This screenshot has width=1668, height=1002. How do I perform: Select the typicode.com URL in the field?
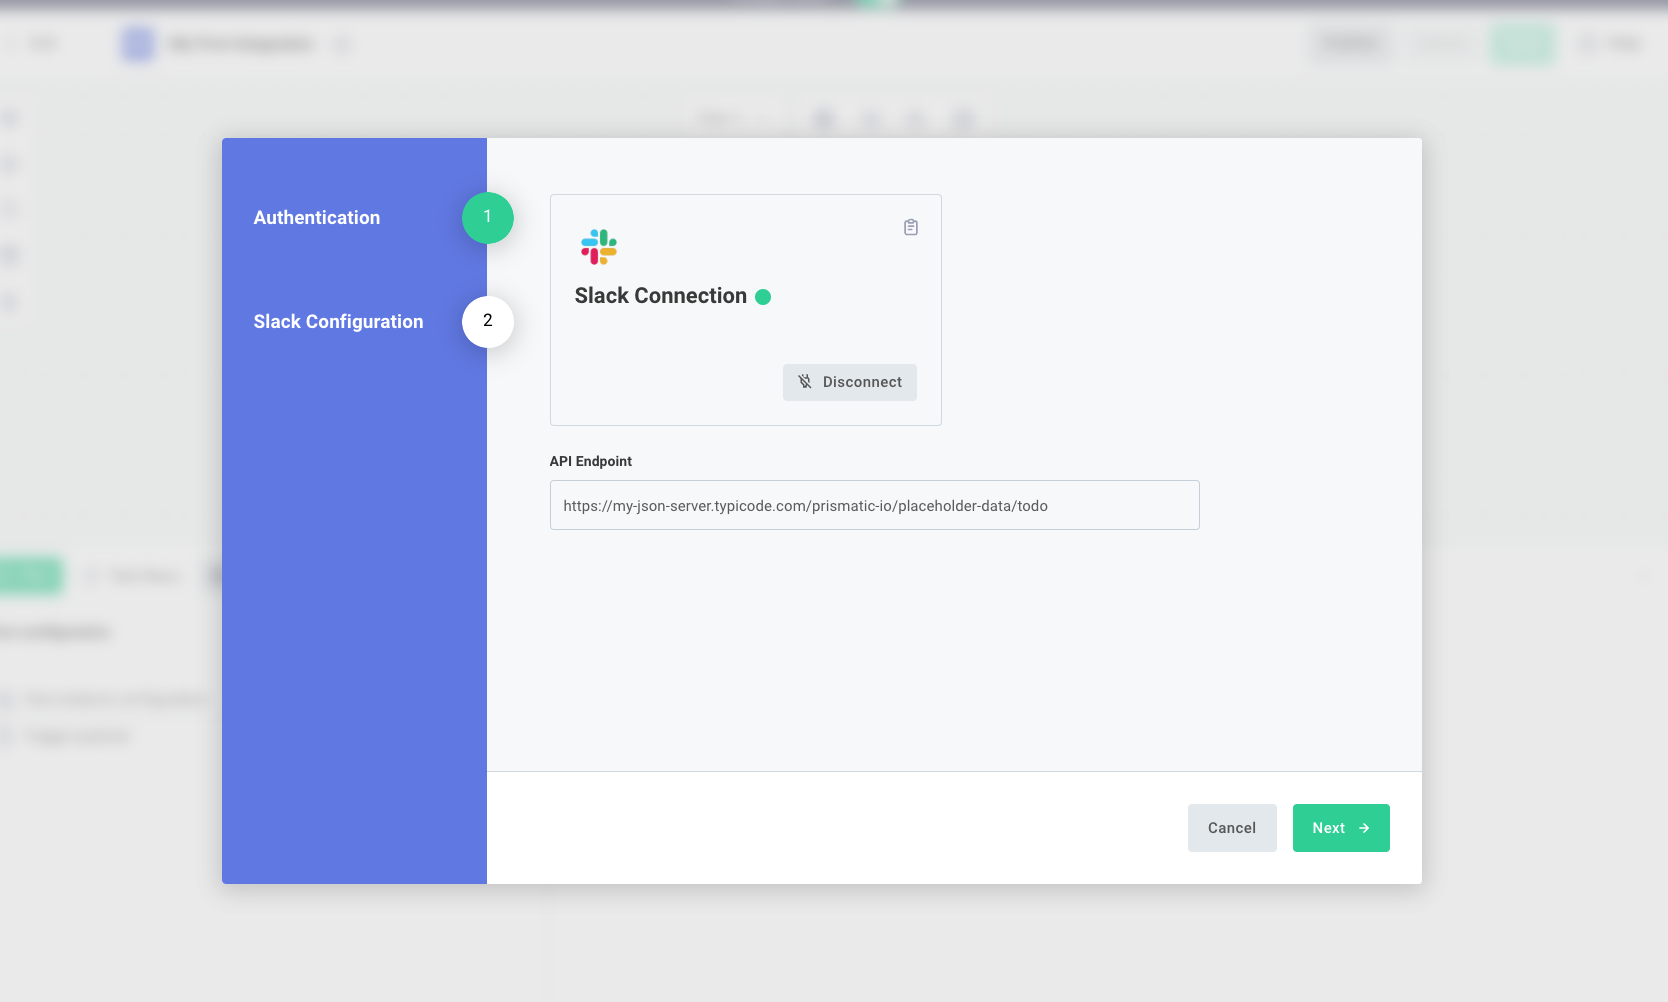pos(804,505)
